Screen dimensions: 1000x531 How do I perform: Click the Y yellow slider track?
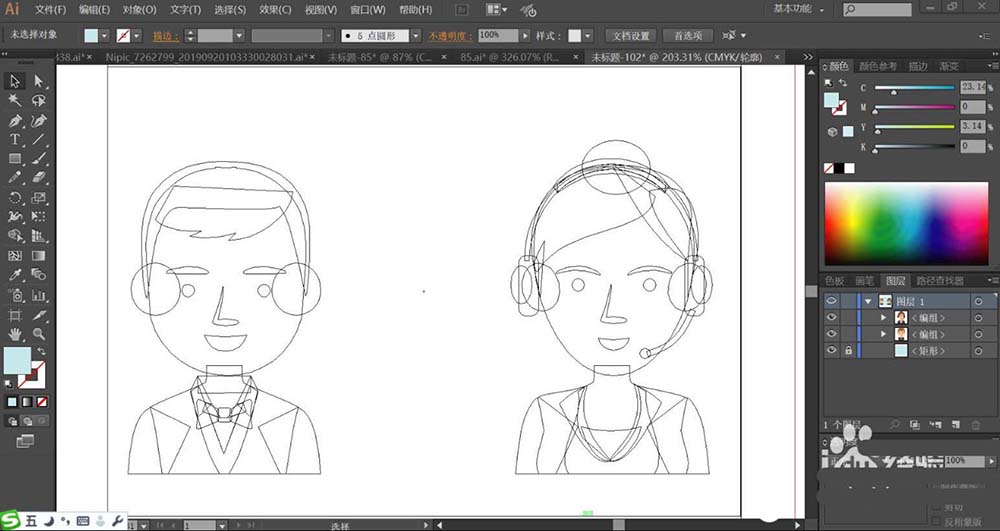point(915,126)
